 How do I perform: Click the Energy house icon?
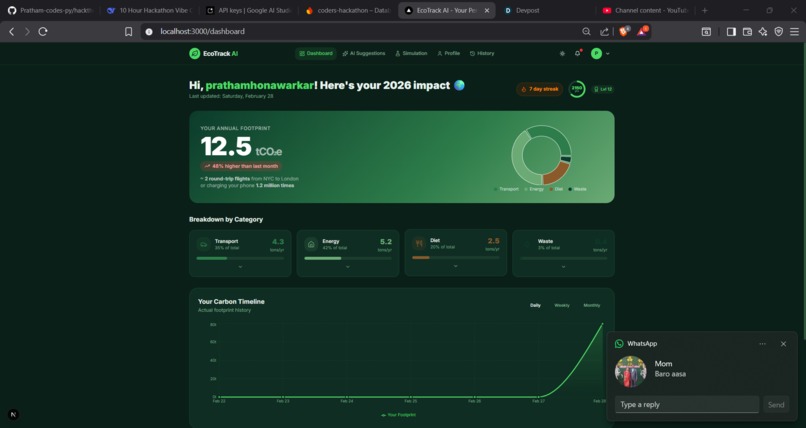point(311,245)
